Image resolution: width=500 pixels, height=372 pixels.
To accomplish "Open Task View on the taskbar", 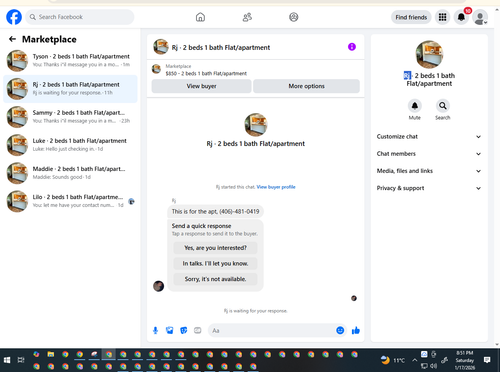I will coord(21,360).
